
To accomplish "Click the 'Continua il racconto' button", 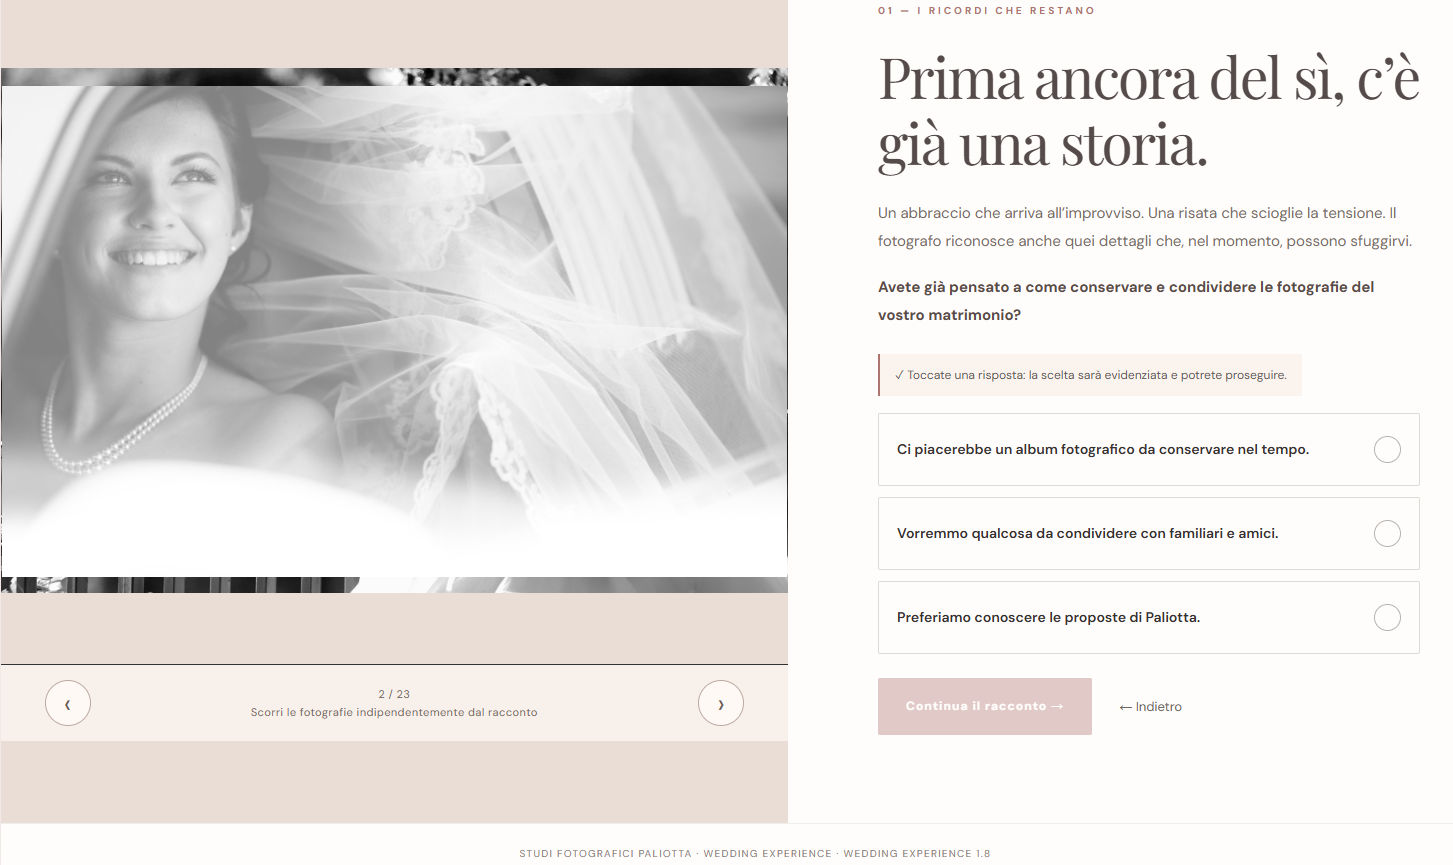I will tap(985, 706).
